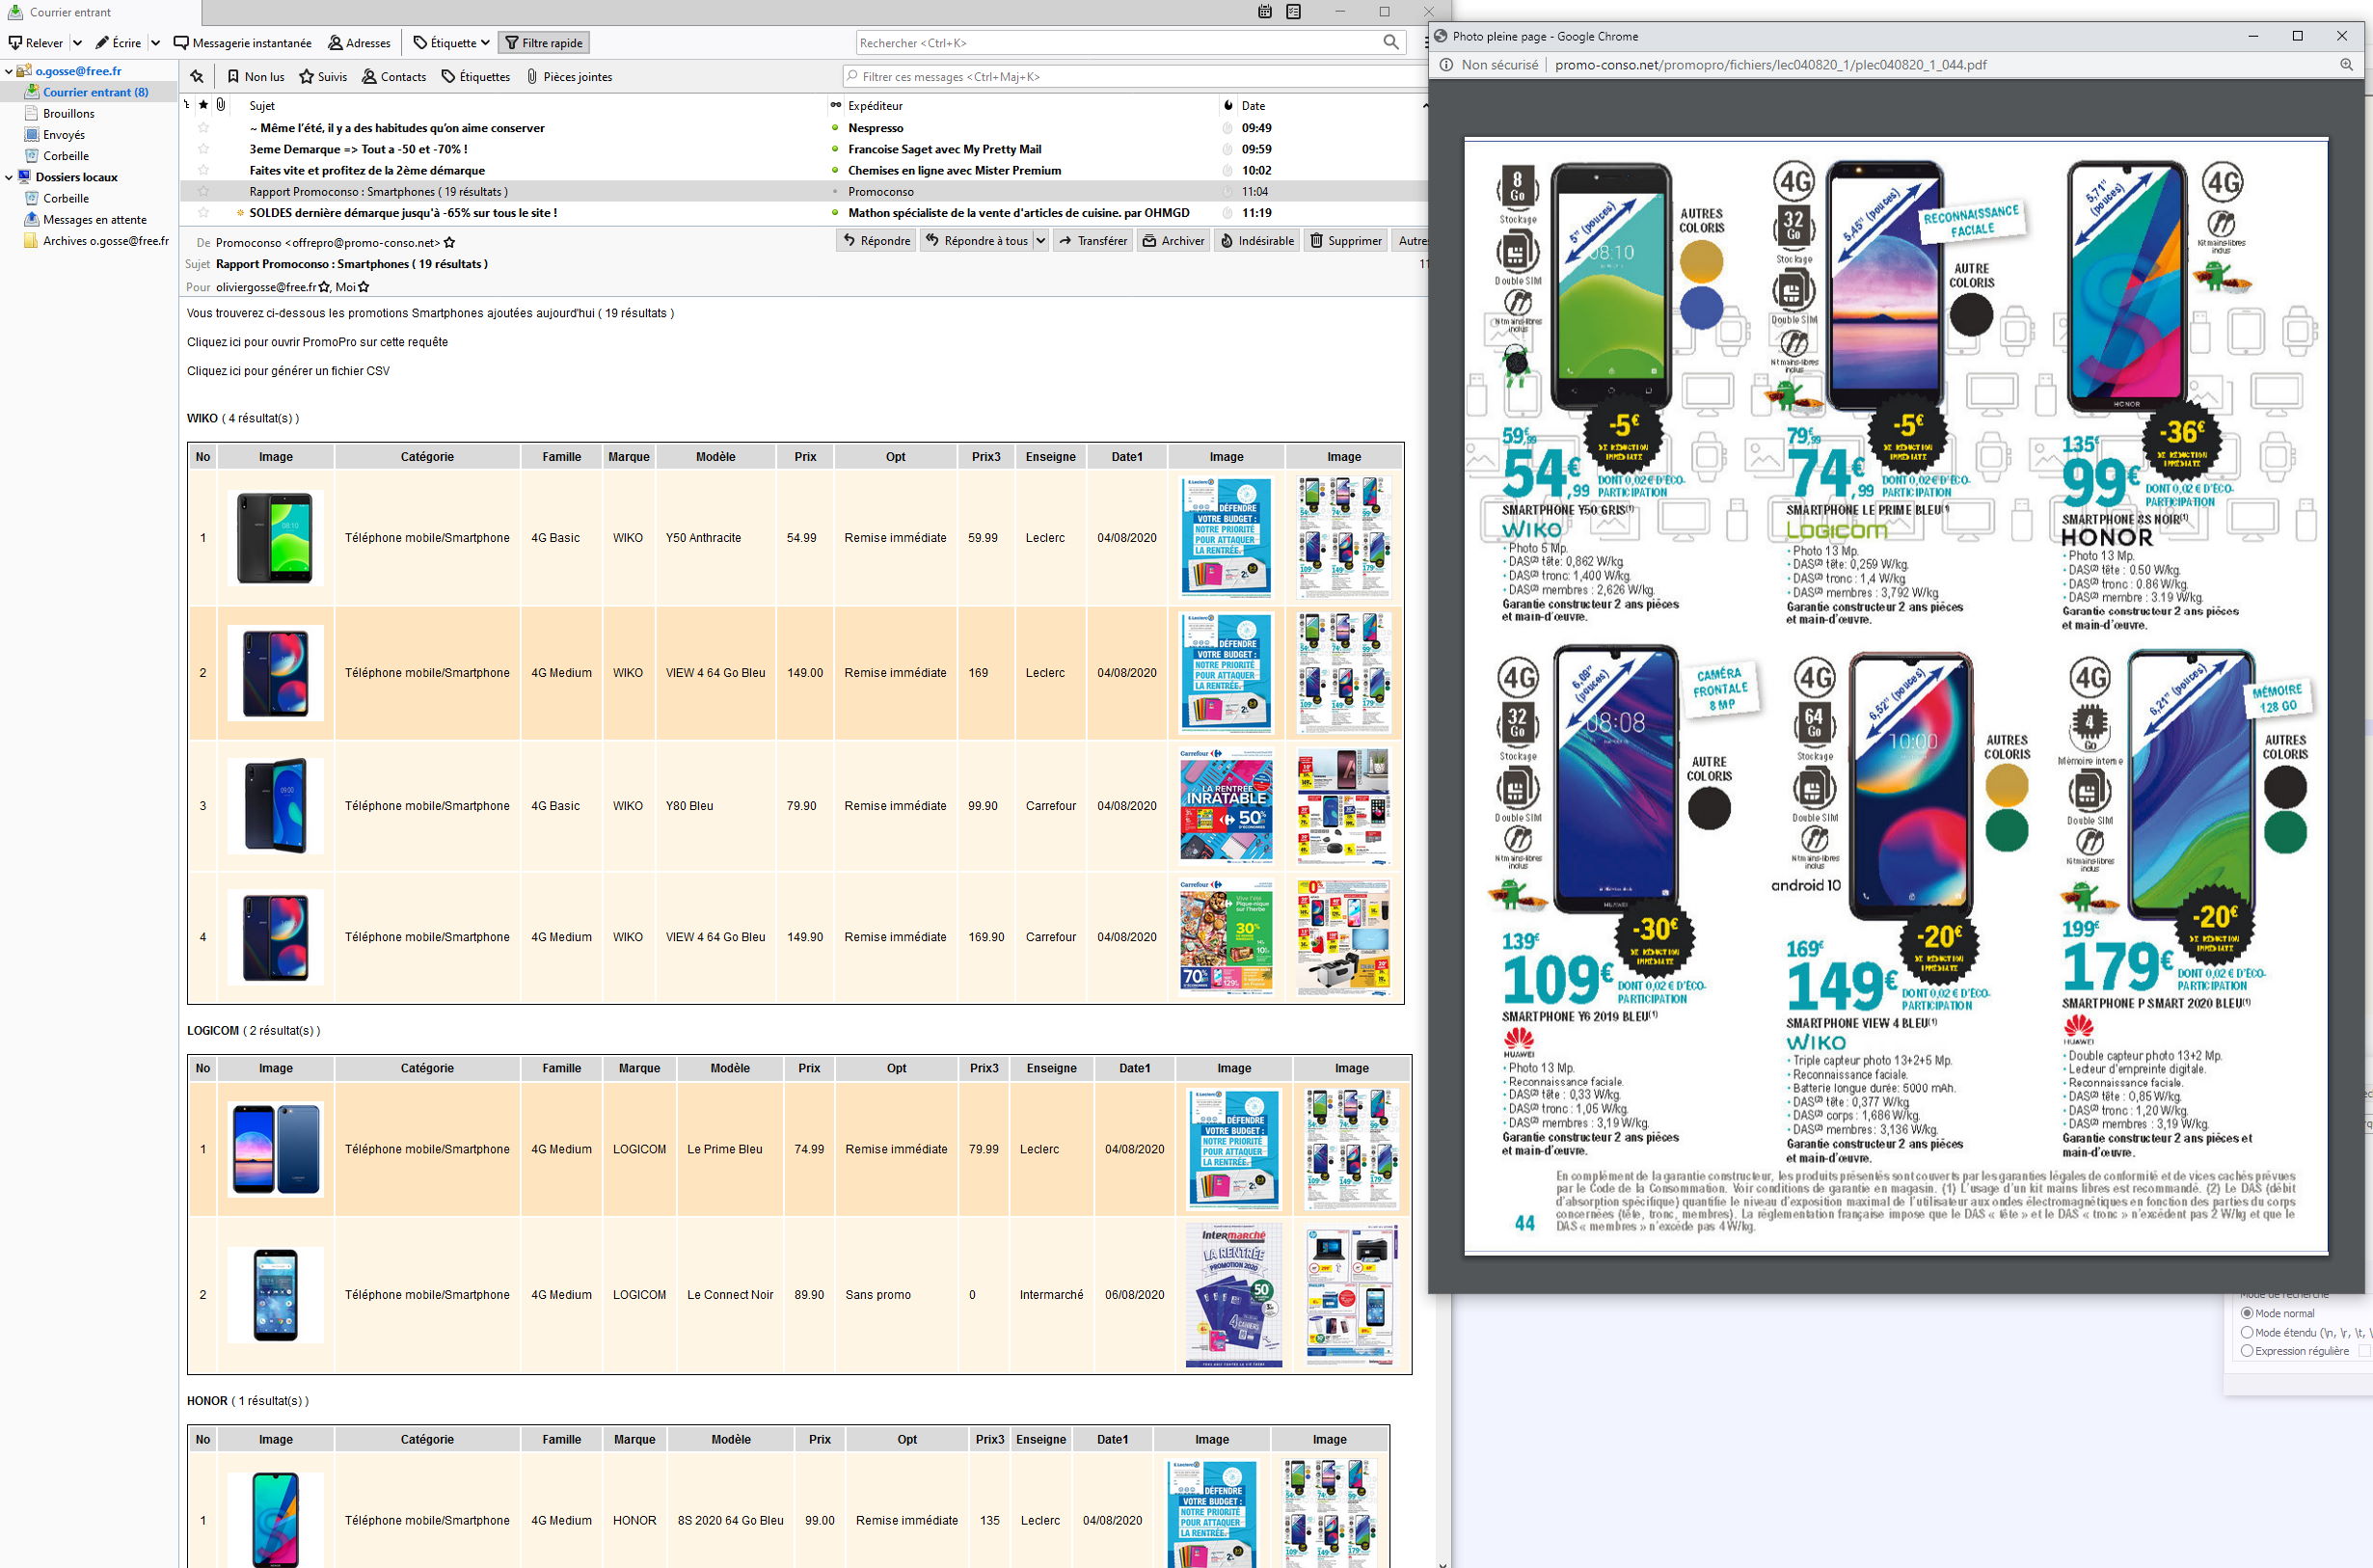Screen dimensions: 2373x1568
Task: Select Mode normal radio button
Action: point(2247,1313)
